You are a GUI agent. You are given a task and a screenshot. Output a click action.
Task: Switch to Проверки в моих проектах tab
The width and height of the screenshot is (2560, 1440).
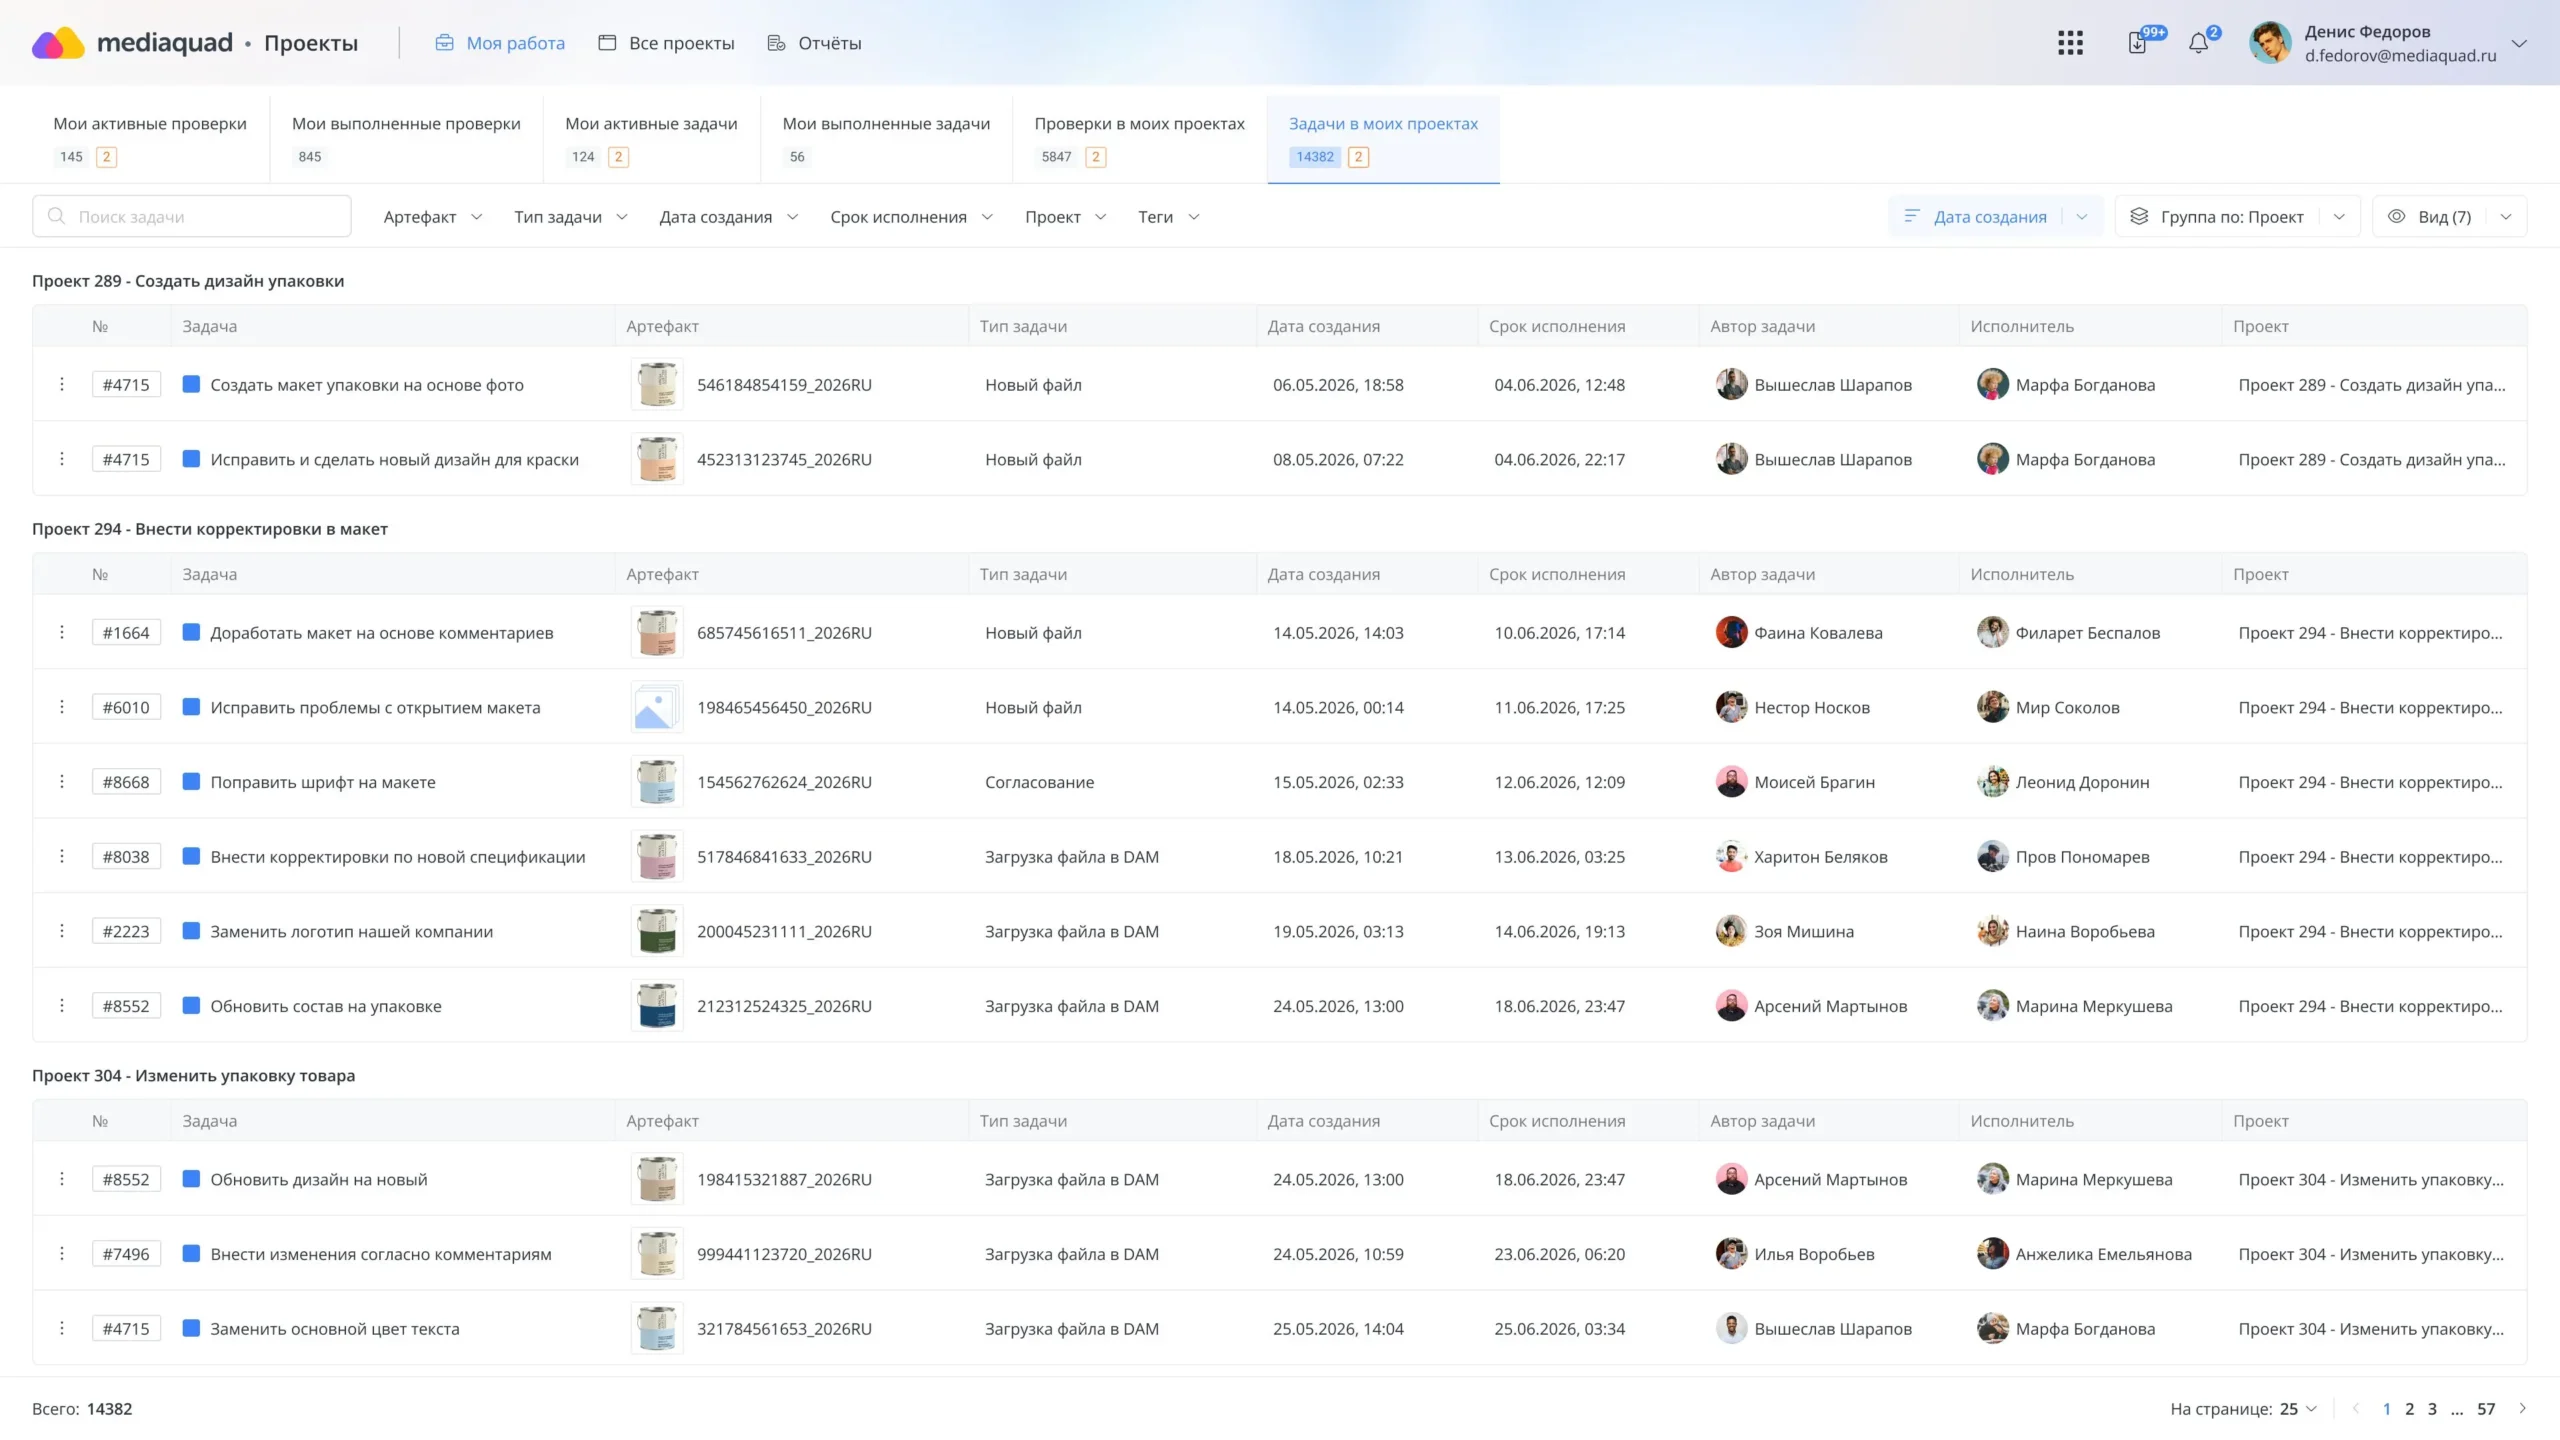click(x=1139, y=139)
